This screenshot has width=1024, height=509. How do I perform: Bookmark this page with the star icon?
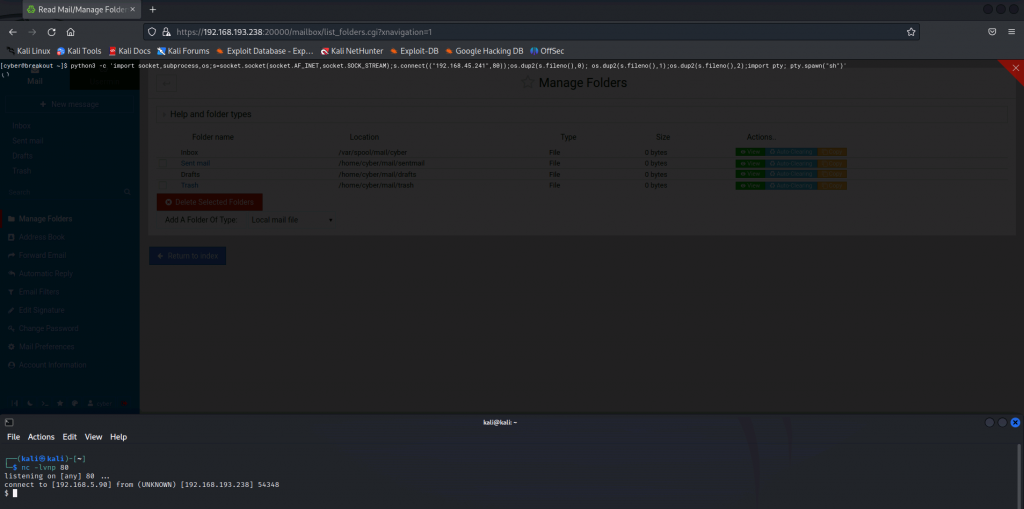point(910,31)
